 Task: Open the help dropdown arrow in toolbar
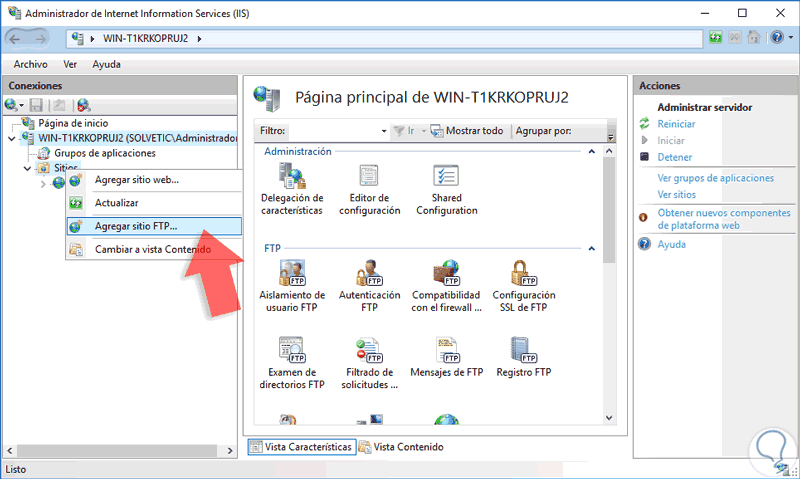pos(790,37)
